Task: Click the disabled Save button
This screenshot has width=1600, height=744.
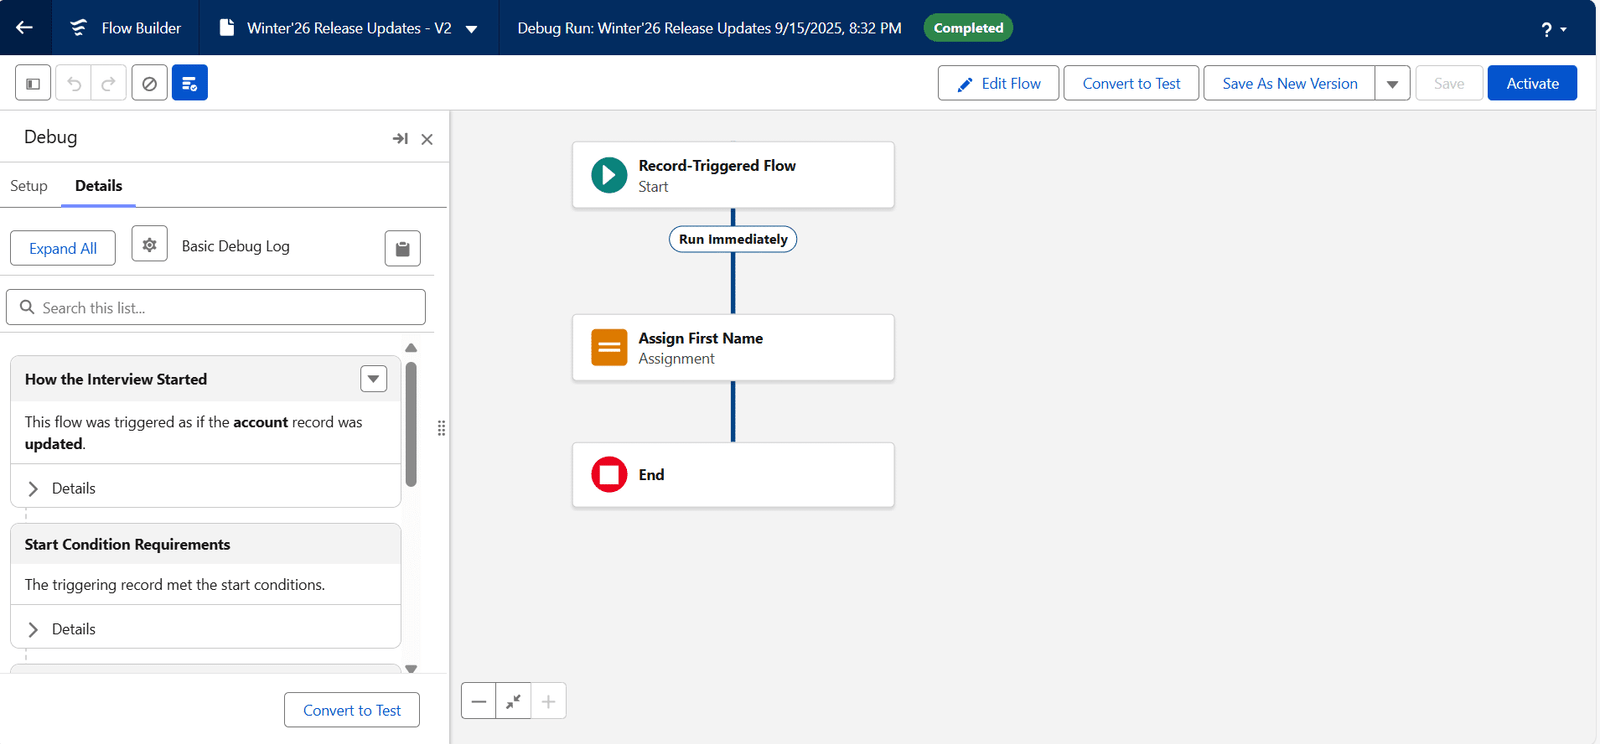Action: (x=1449, y=83)
